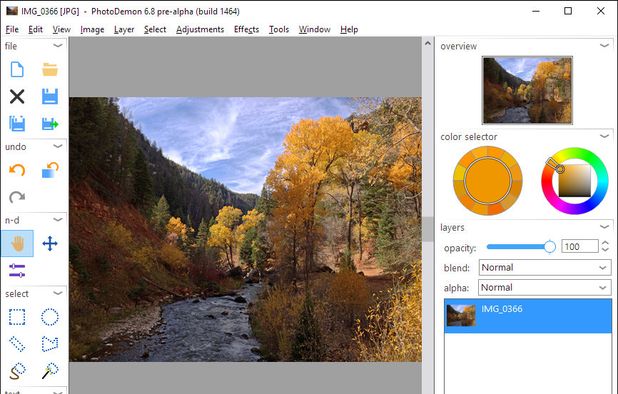The width and height of the screenshot is (618, 394).
Task: Click the layer opacity slider handle
Action: click(550, 247)
